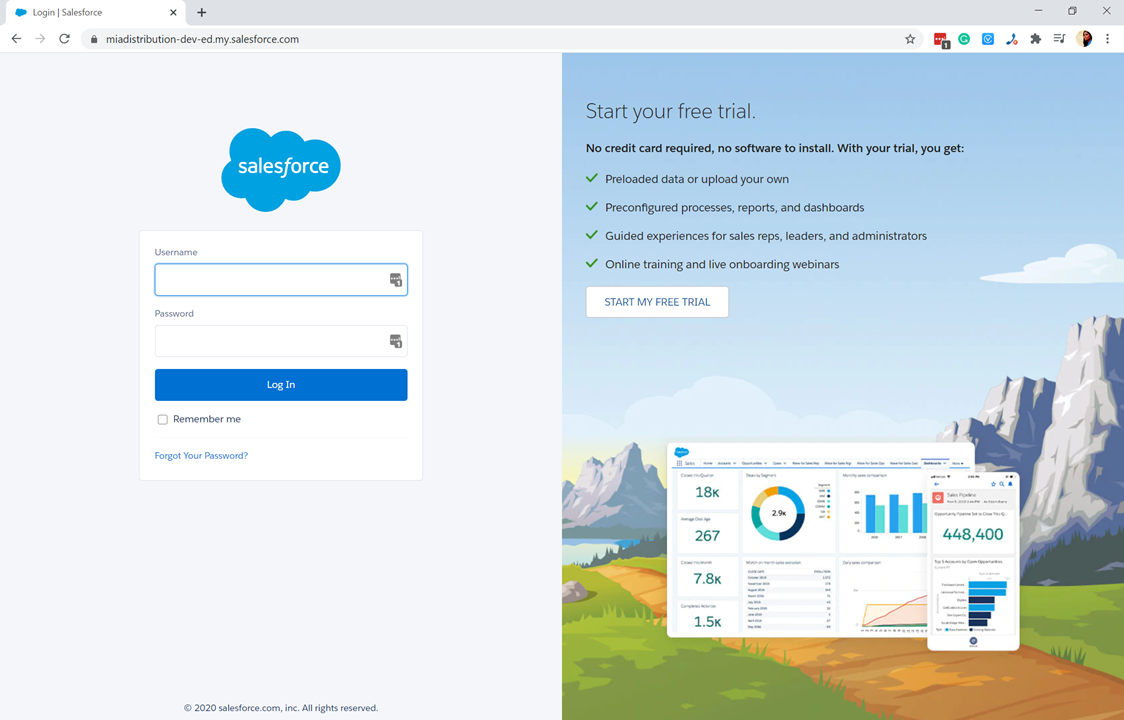Click the 'Remember me' label
The height and width of the screenshot is (720, 1124).
[x=206, y=419]
